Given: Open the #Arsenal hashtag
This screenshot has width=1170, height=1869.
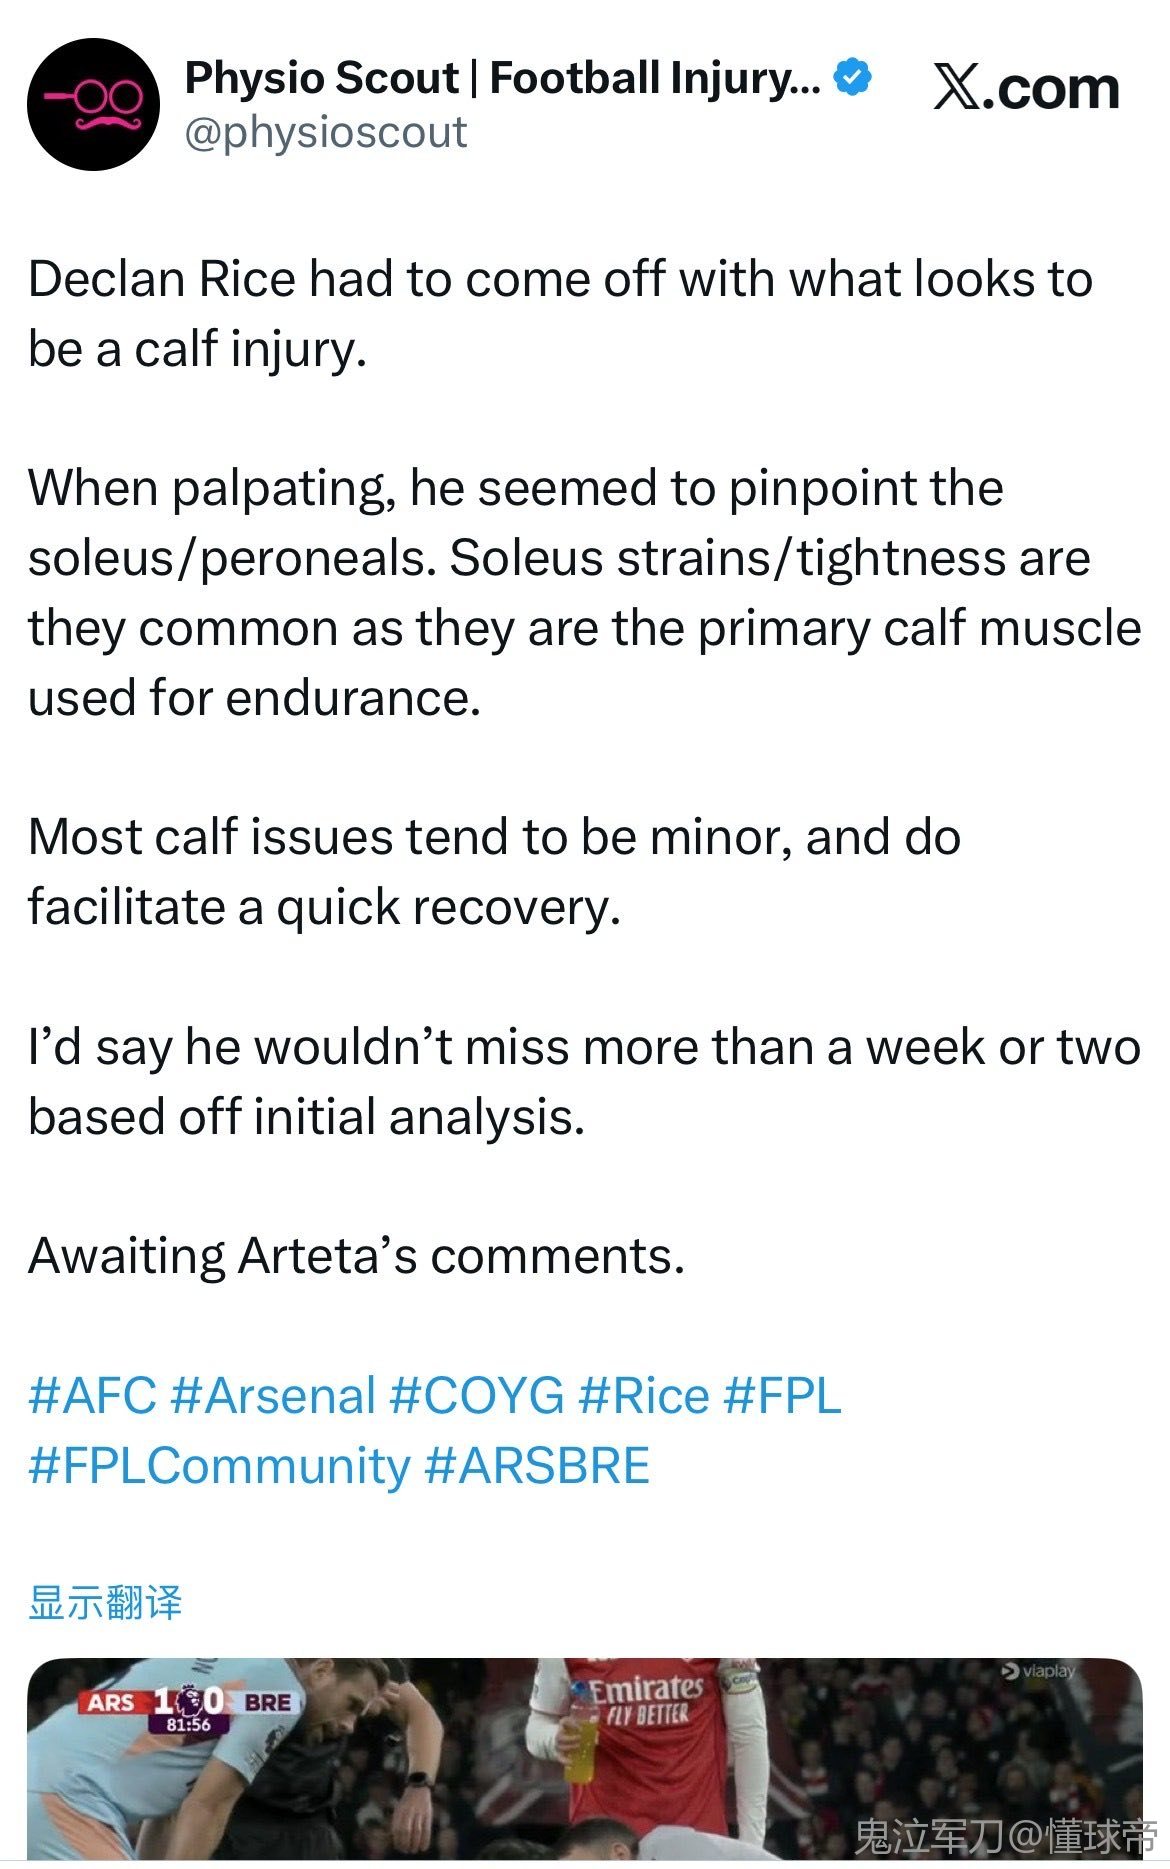Looking at the screenshot, I should [273, 1396].
